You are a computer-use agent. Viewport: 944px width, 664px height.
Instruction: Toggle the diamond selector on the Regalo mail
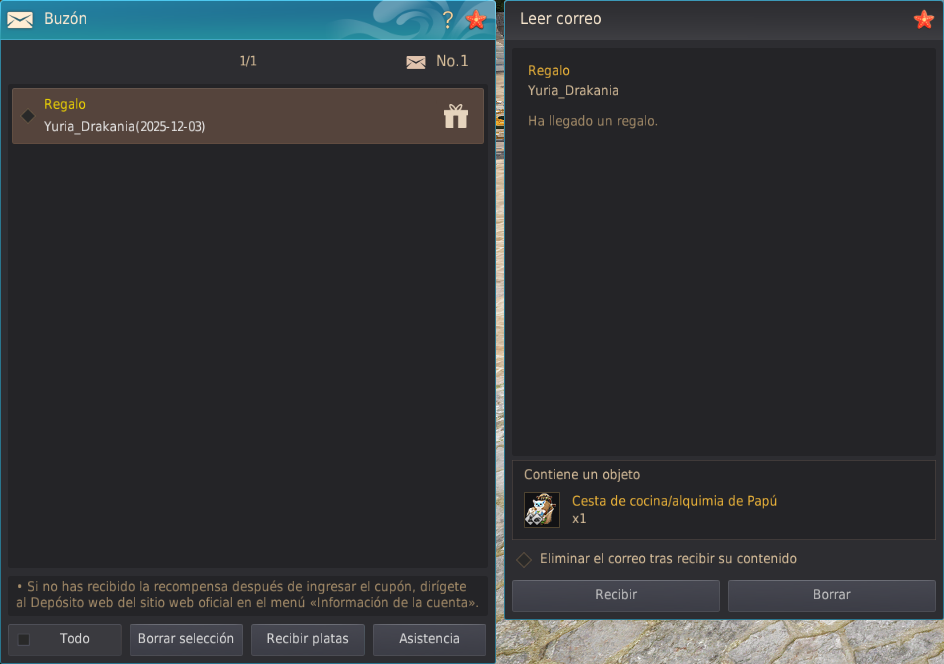tap(28, 116)
